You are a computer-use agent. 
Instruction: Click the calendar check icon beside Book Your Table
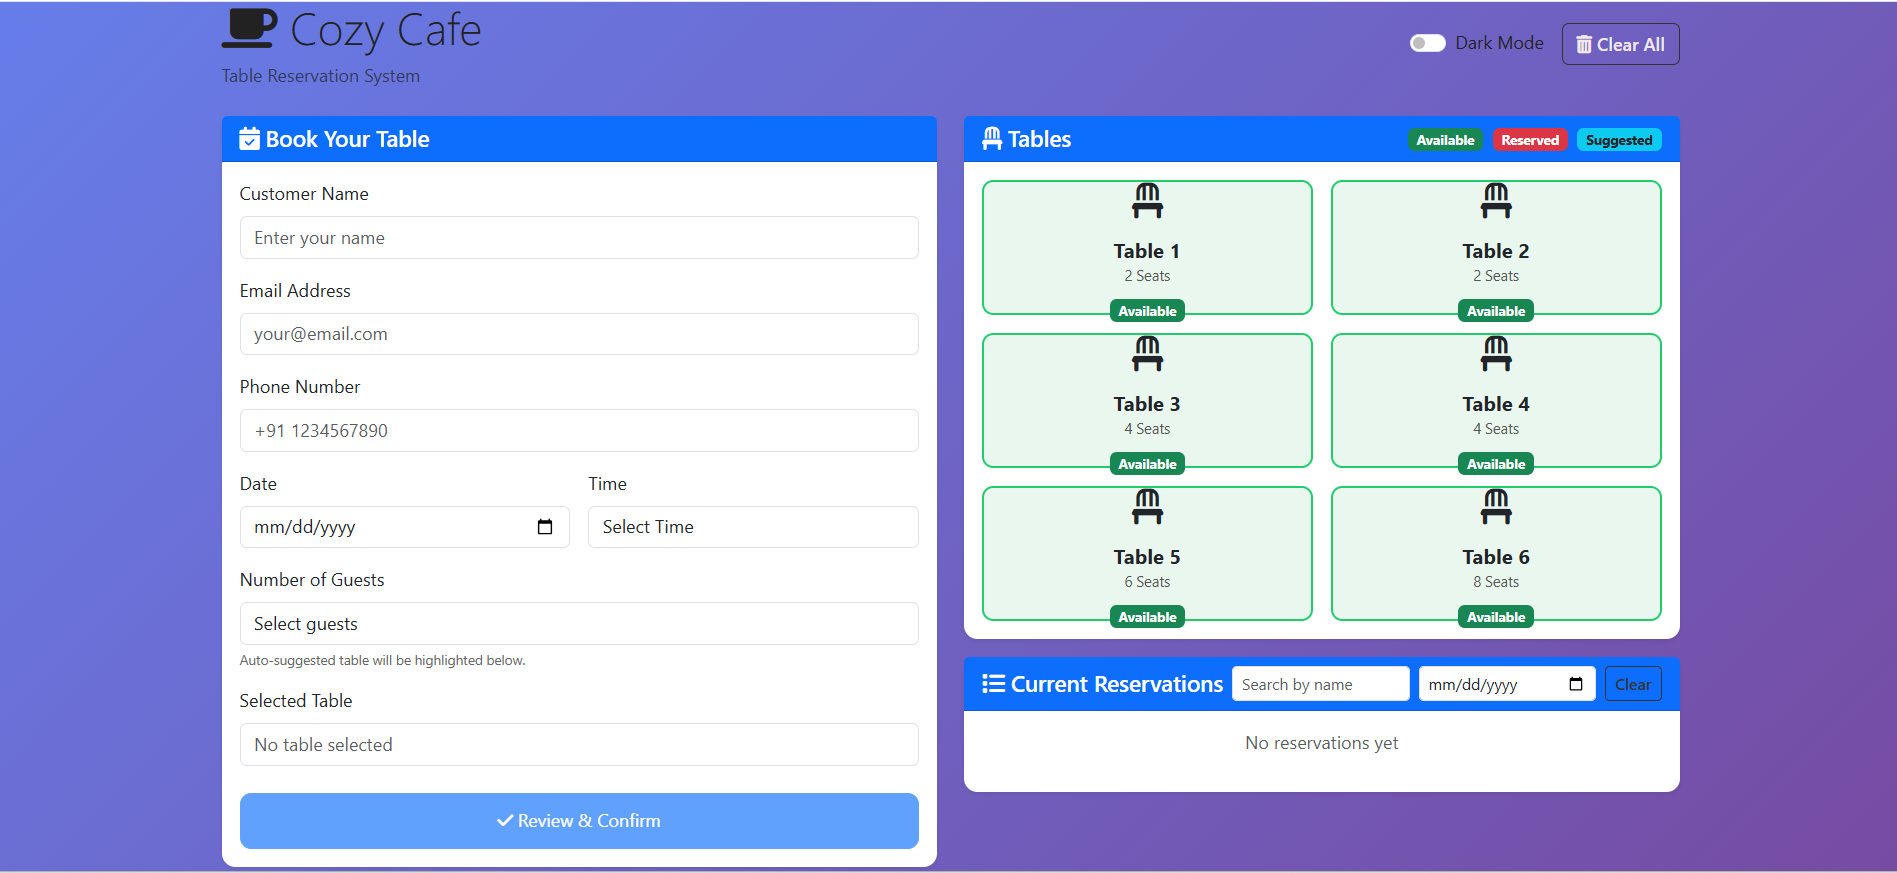point(249,139)
